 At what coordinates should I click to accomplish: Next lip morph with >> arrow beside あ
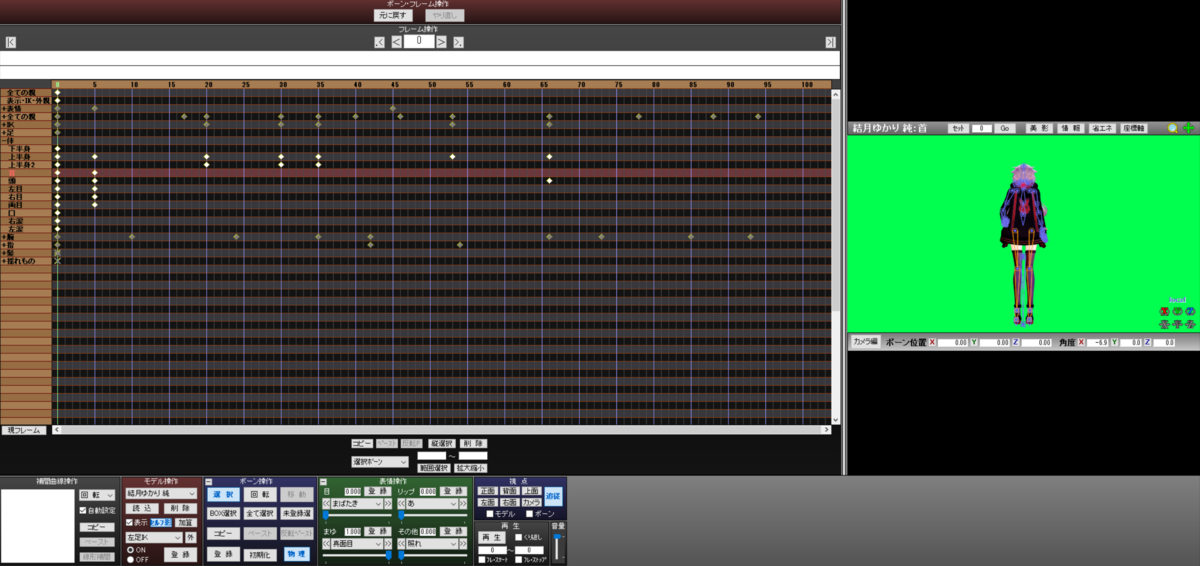coord(463,503)
